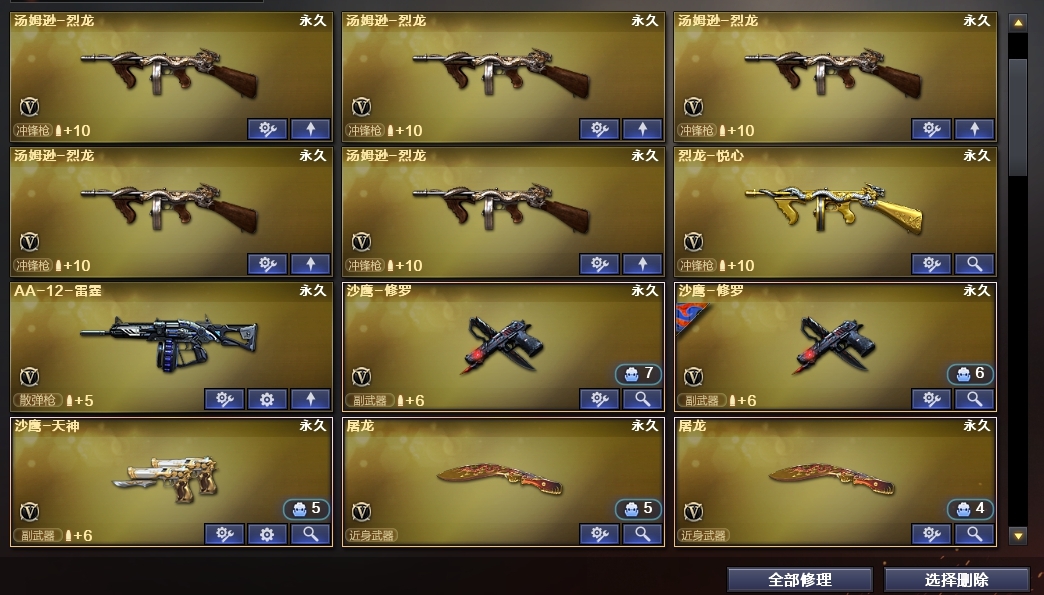
Task: Click scrollbar down arrow
Action: click(1018, 535)
